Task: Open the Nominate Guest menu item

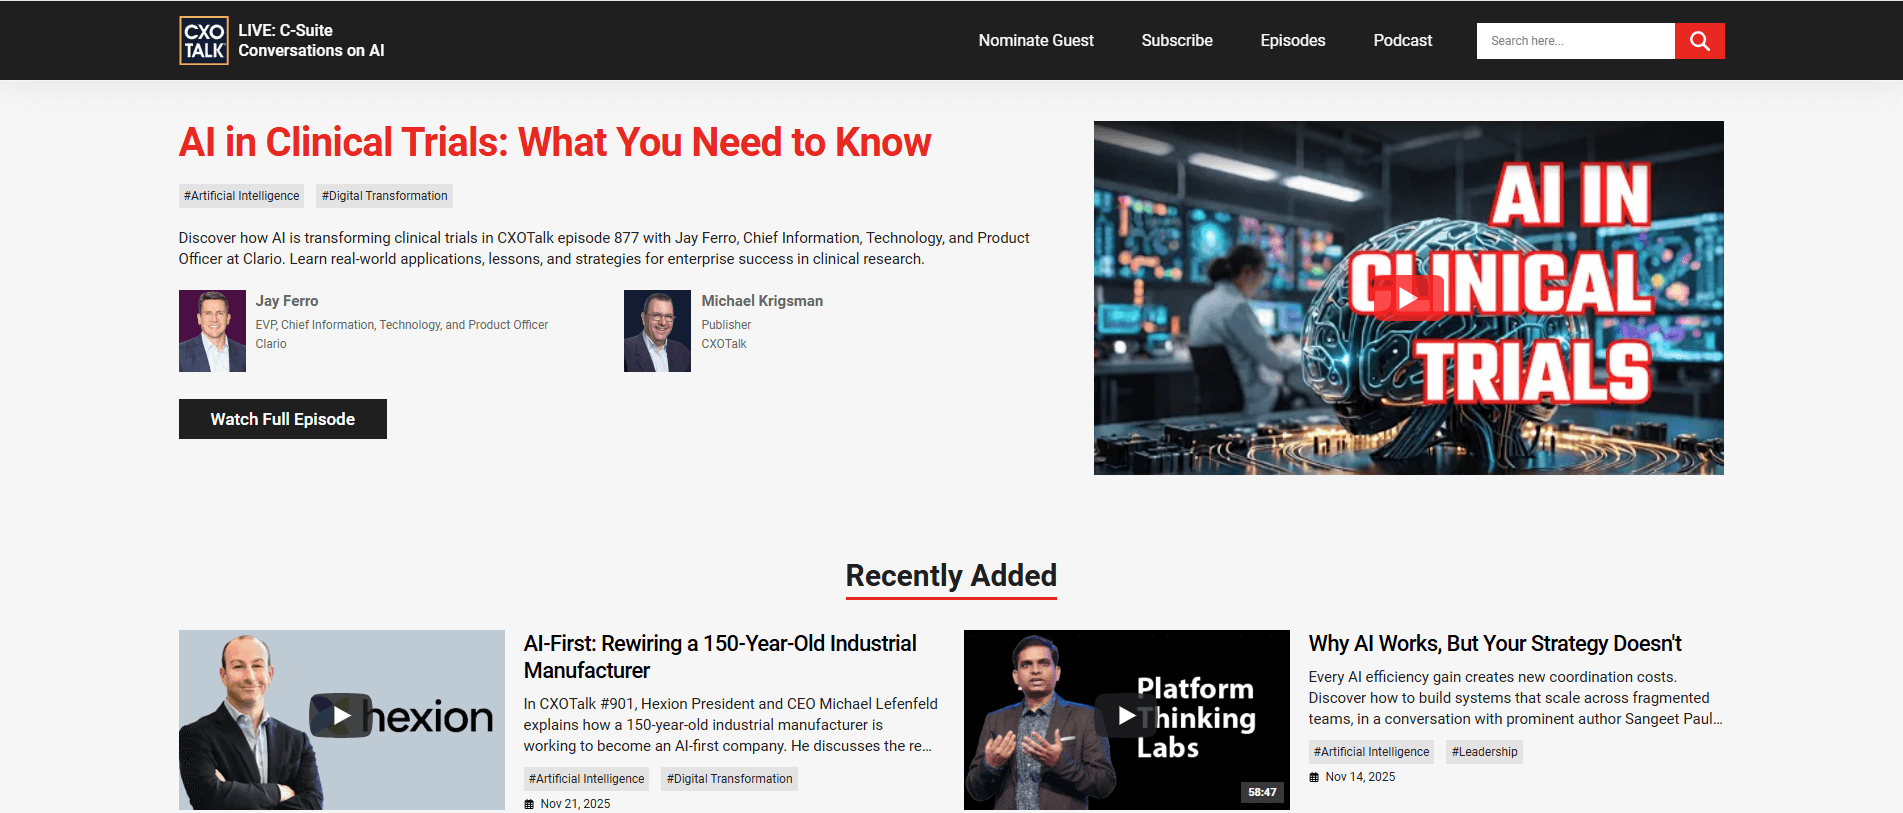Action: coord(1035,41)
